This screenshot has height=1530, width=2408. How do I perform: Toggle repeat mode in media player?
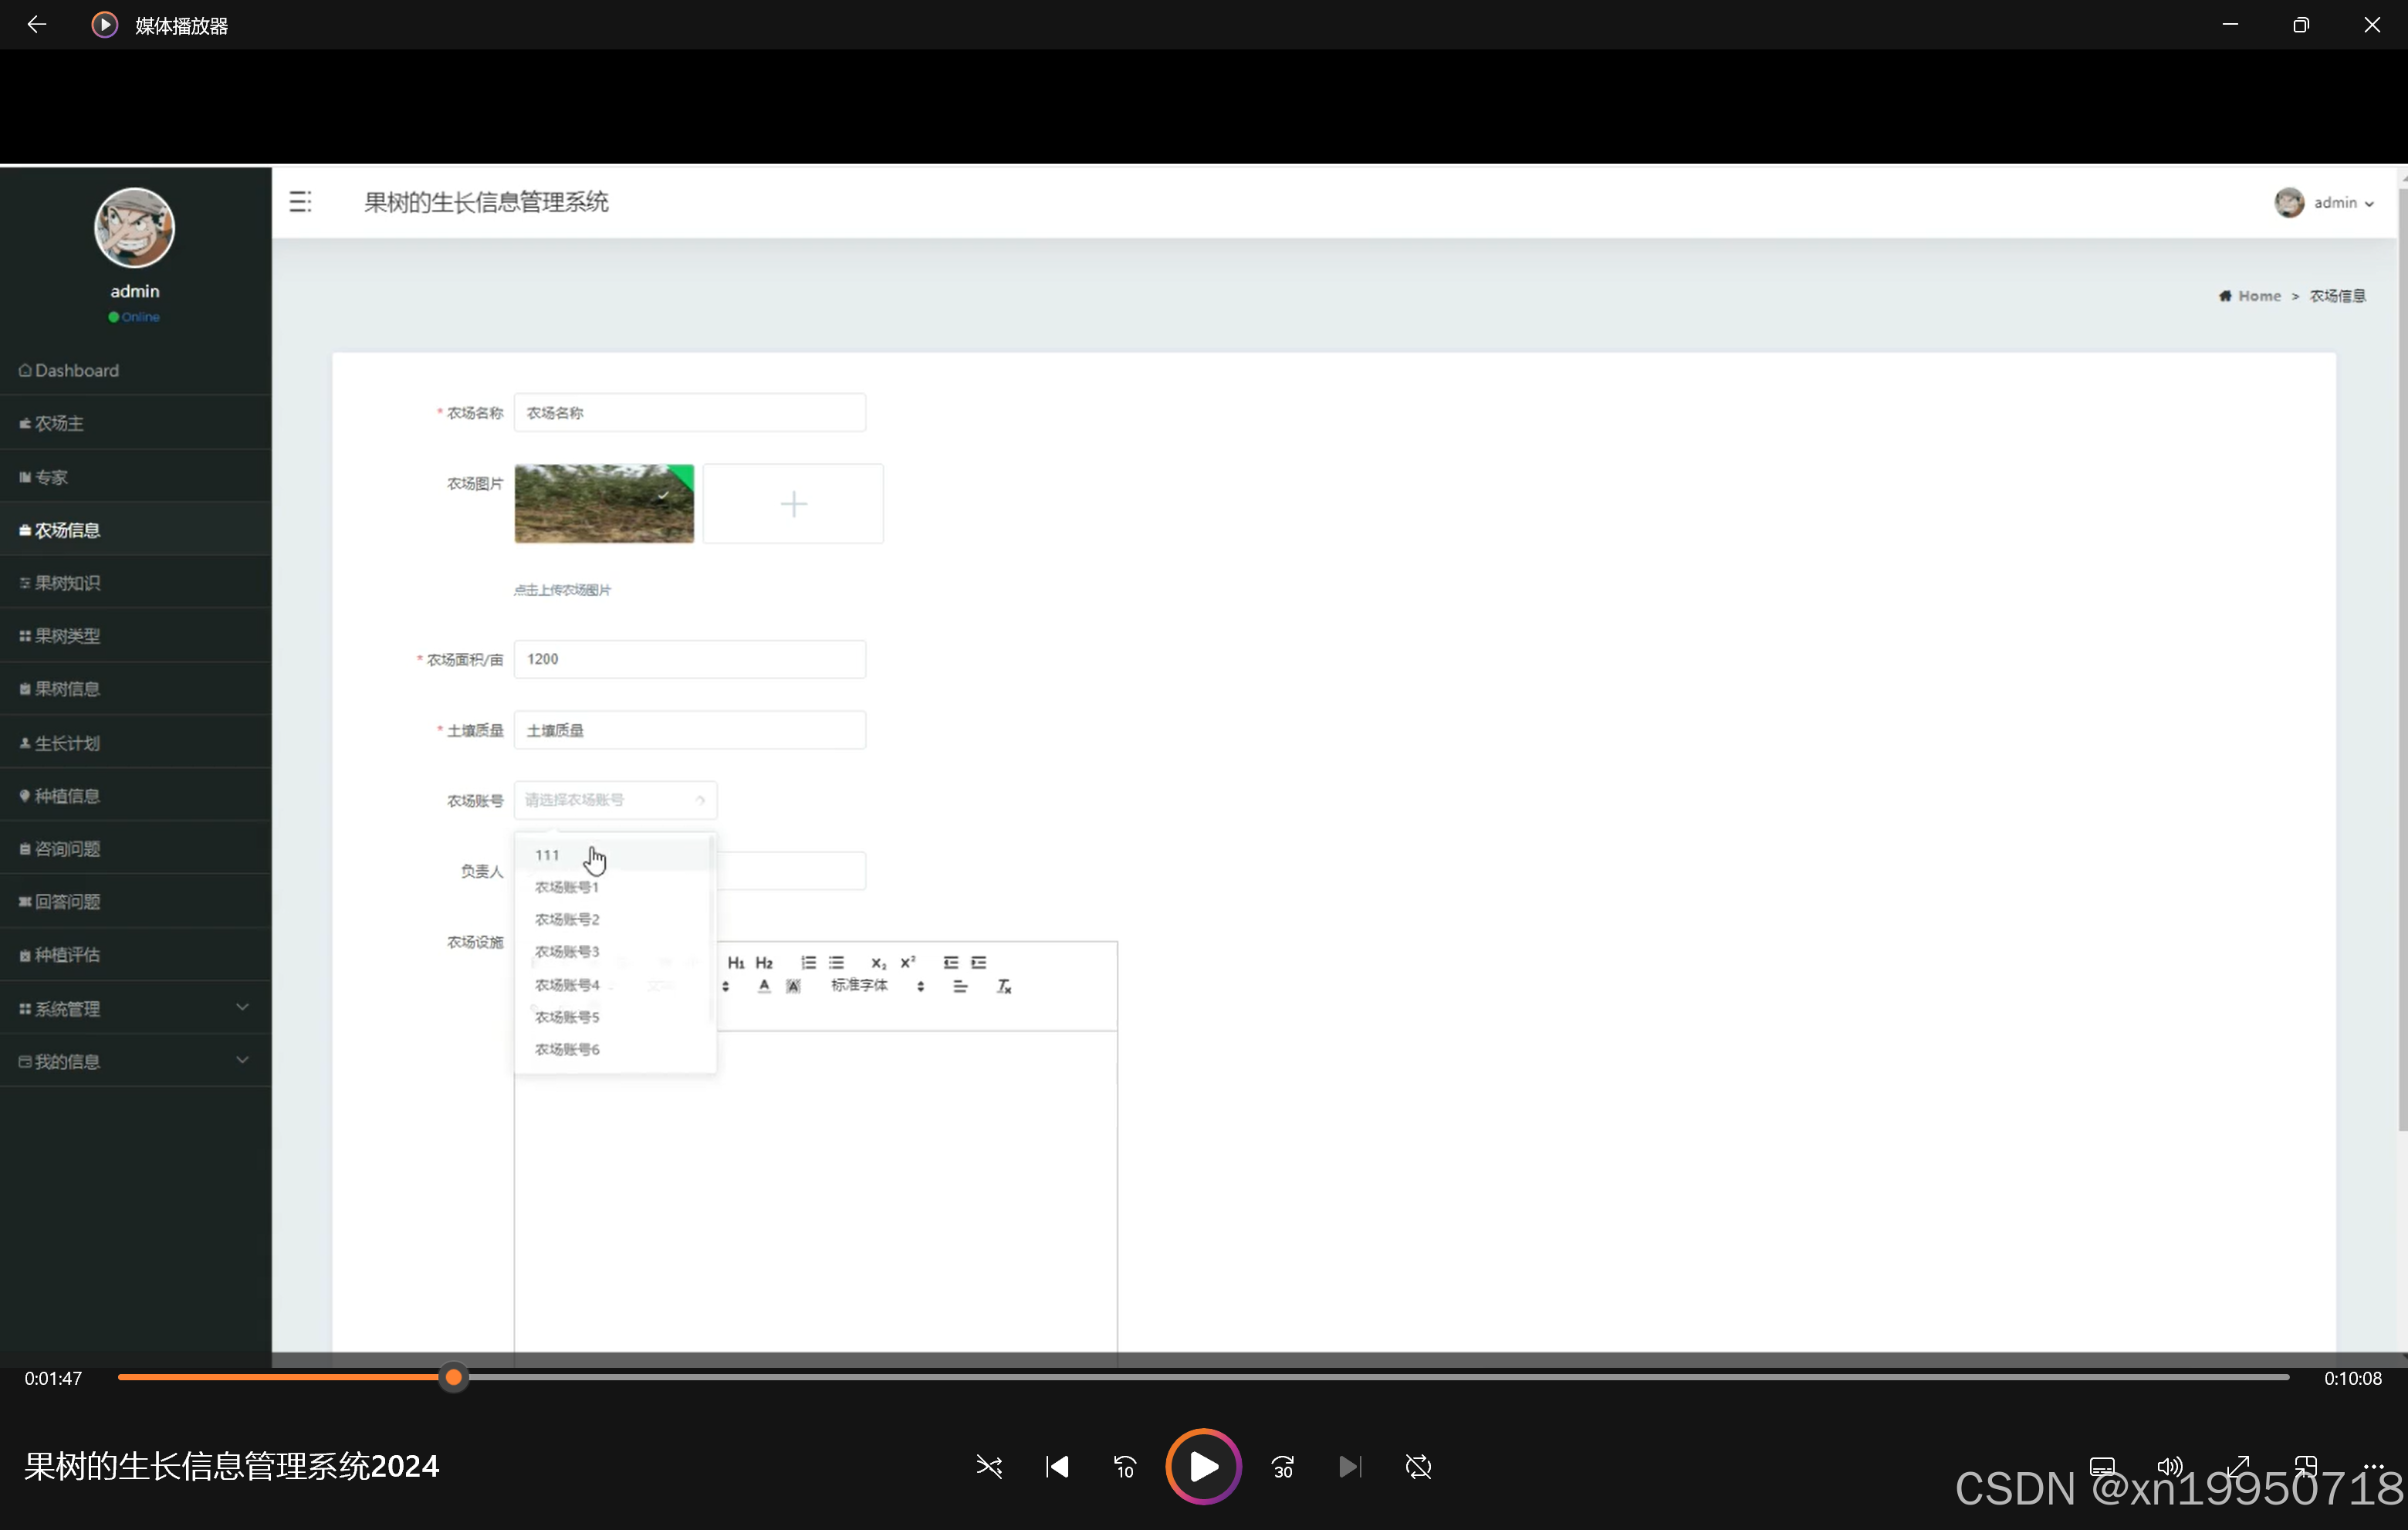pyautogui.click(x=1418, y=1467)
